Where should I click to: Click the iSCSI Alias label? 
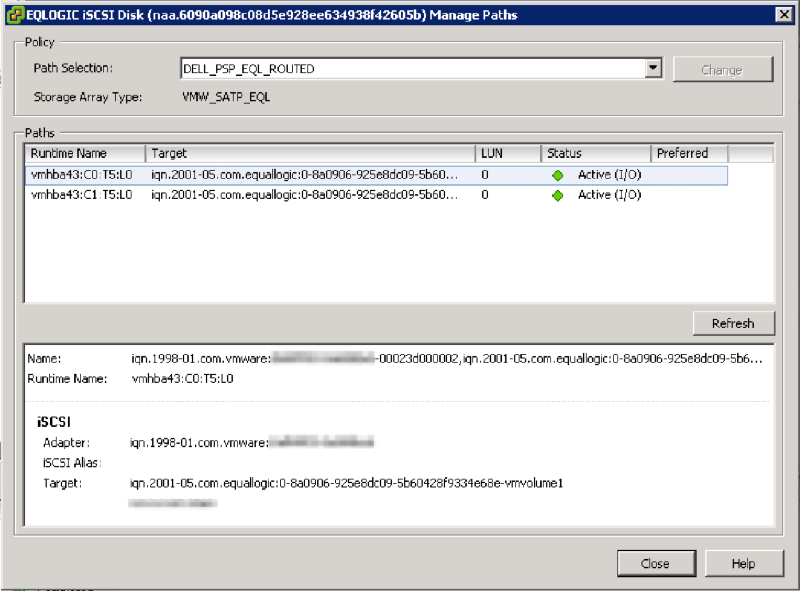tap(72, 463)
